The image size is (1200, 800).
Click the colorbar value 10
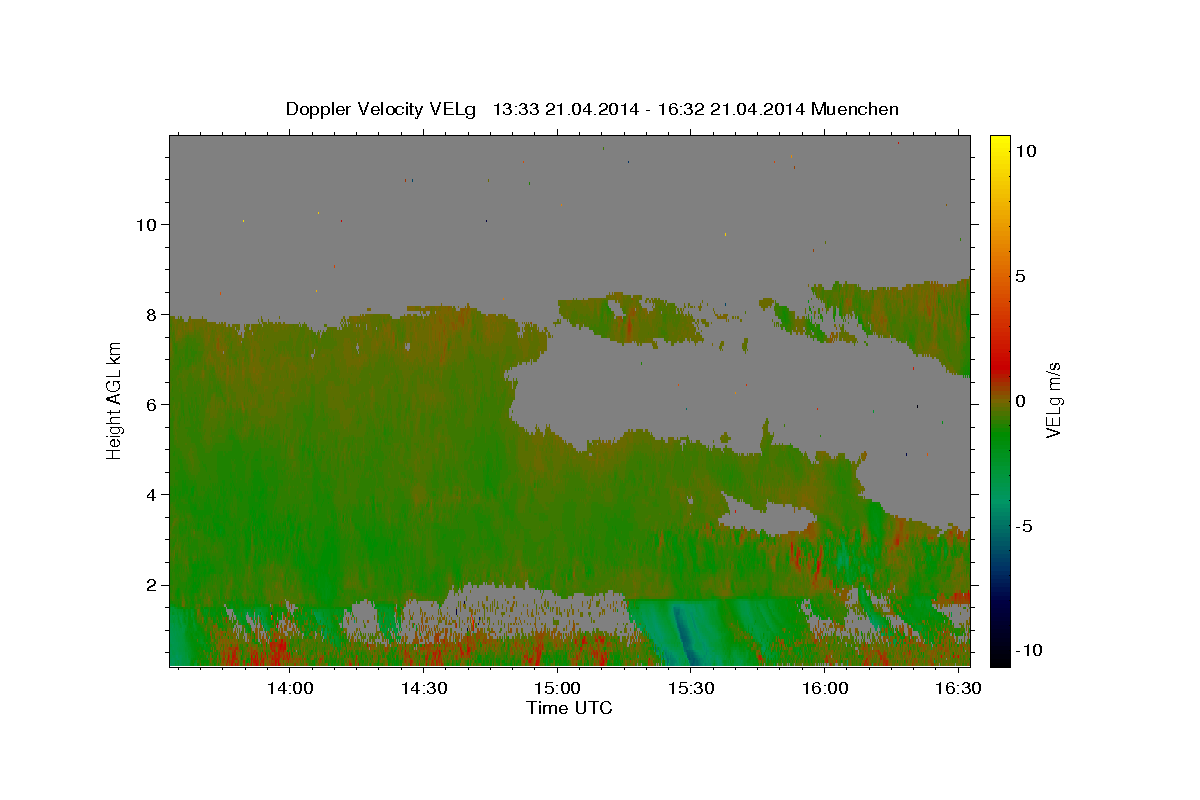coord(1025,151)
